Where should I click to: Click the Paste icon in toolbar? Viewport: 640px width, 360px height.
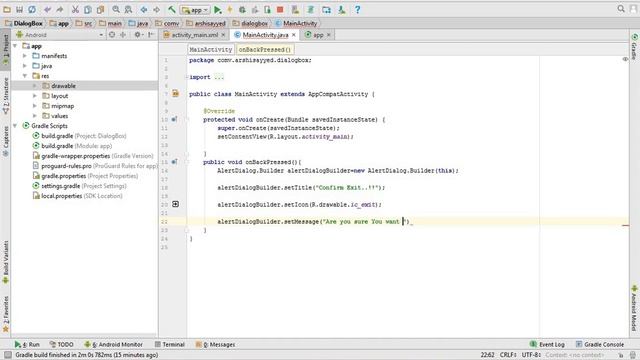100,9
